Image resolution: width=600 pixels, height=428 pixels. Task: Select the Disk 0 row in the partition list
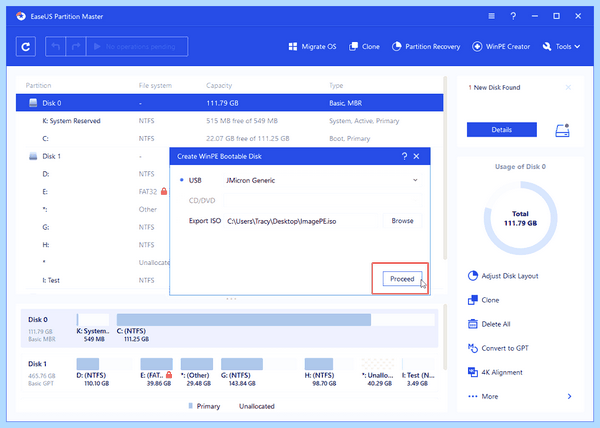230,103
